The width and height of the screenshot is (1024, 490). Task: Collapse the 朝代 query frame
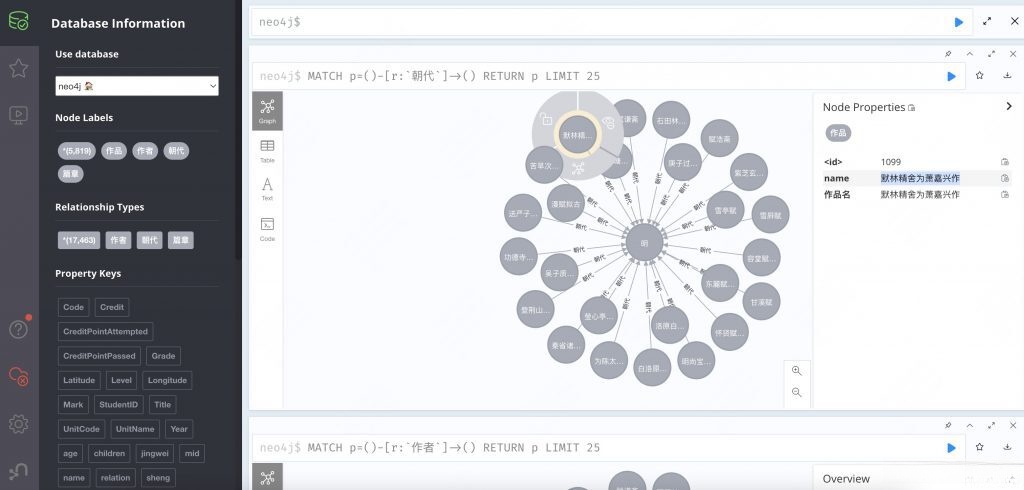tap(970, 54)
